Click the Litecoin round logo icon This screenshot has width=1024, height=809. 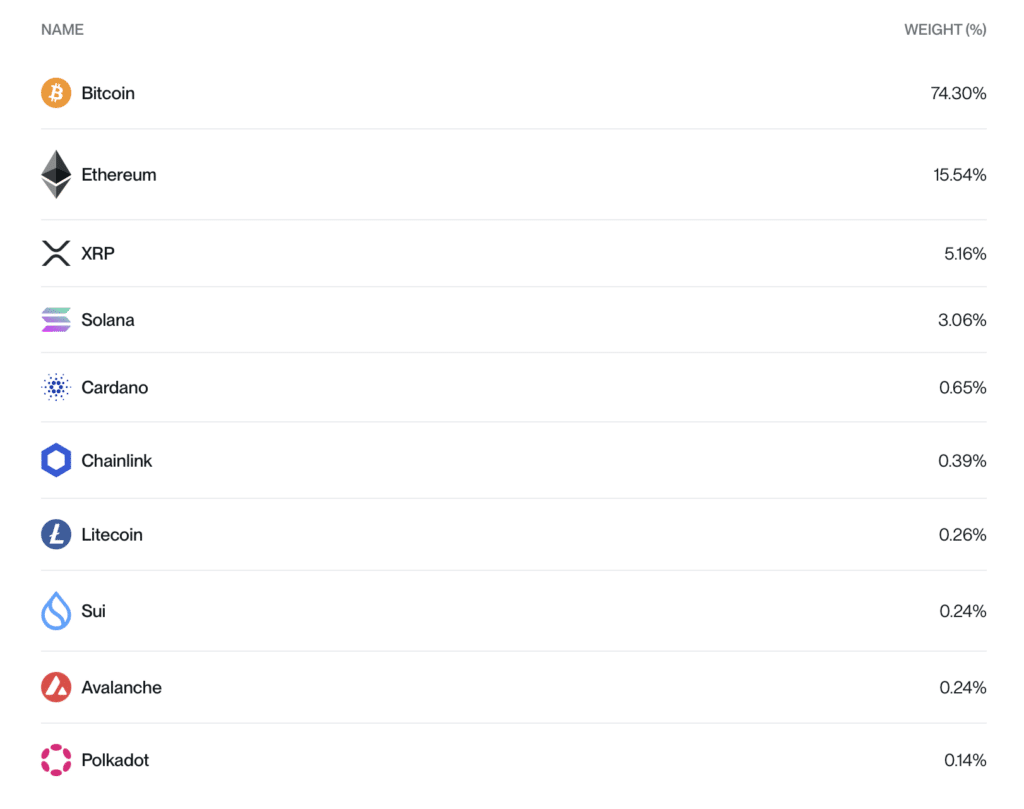56,534
